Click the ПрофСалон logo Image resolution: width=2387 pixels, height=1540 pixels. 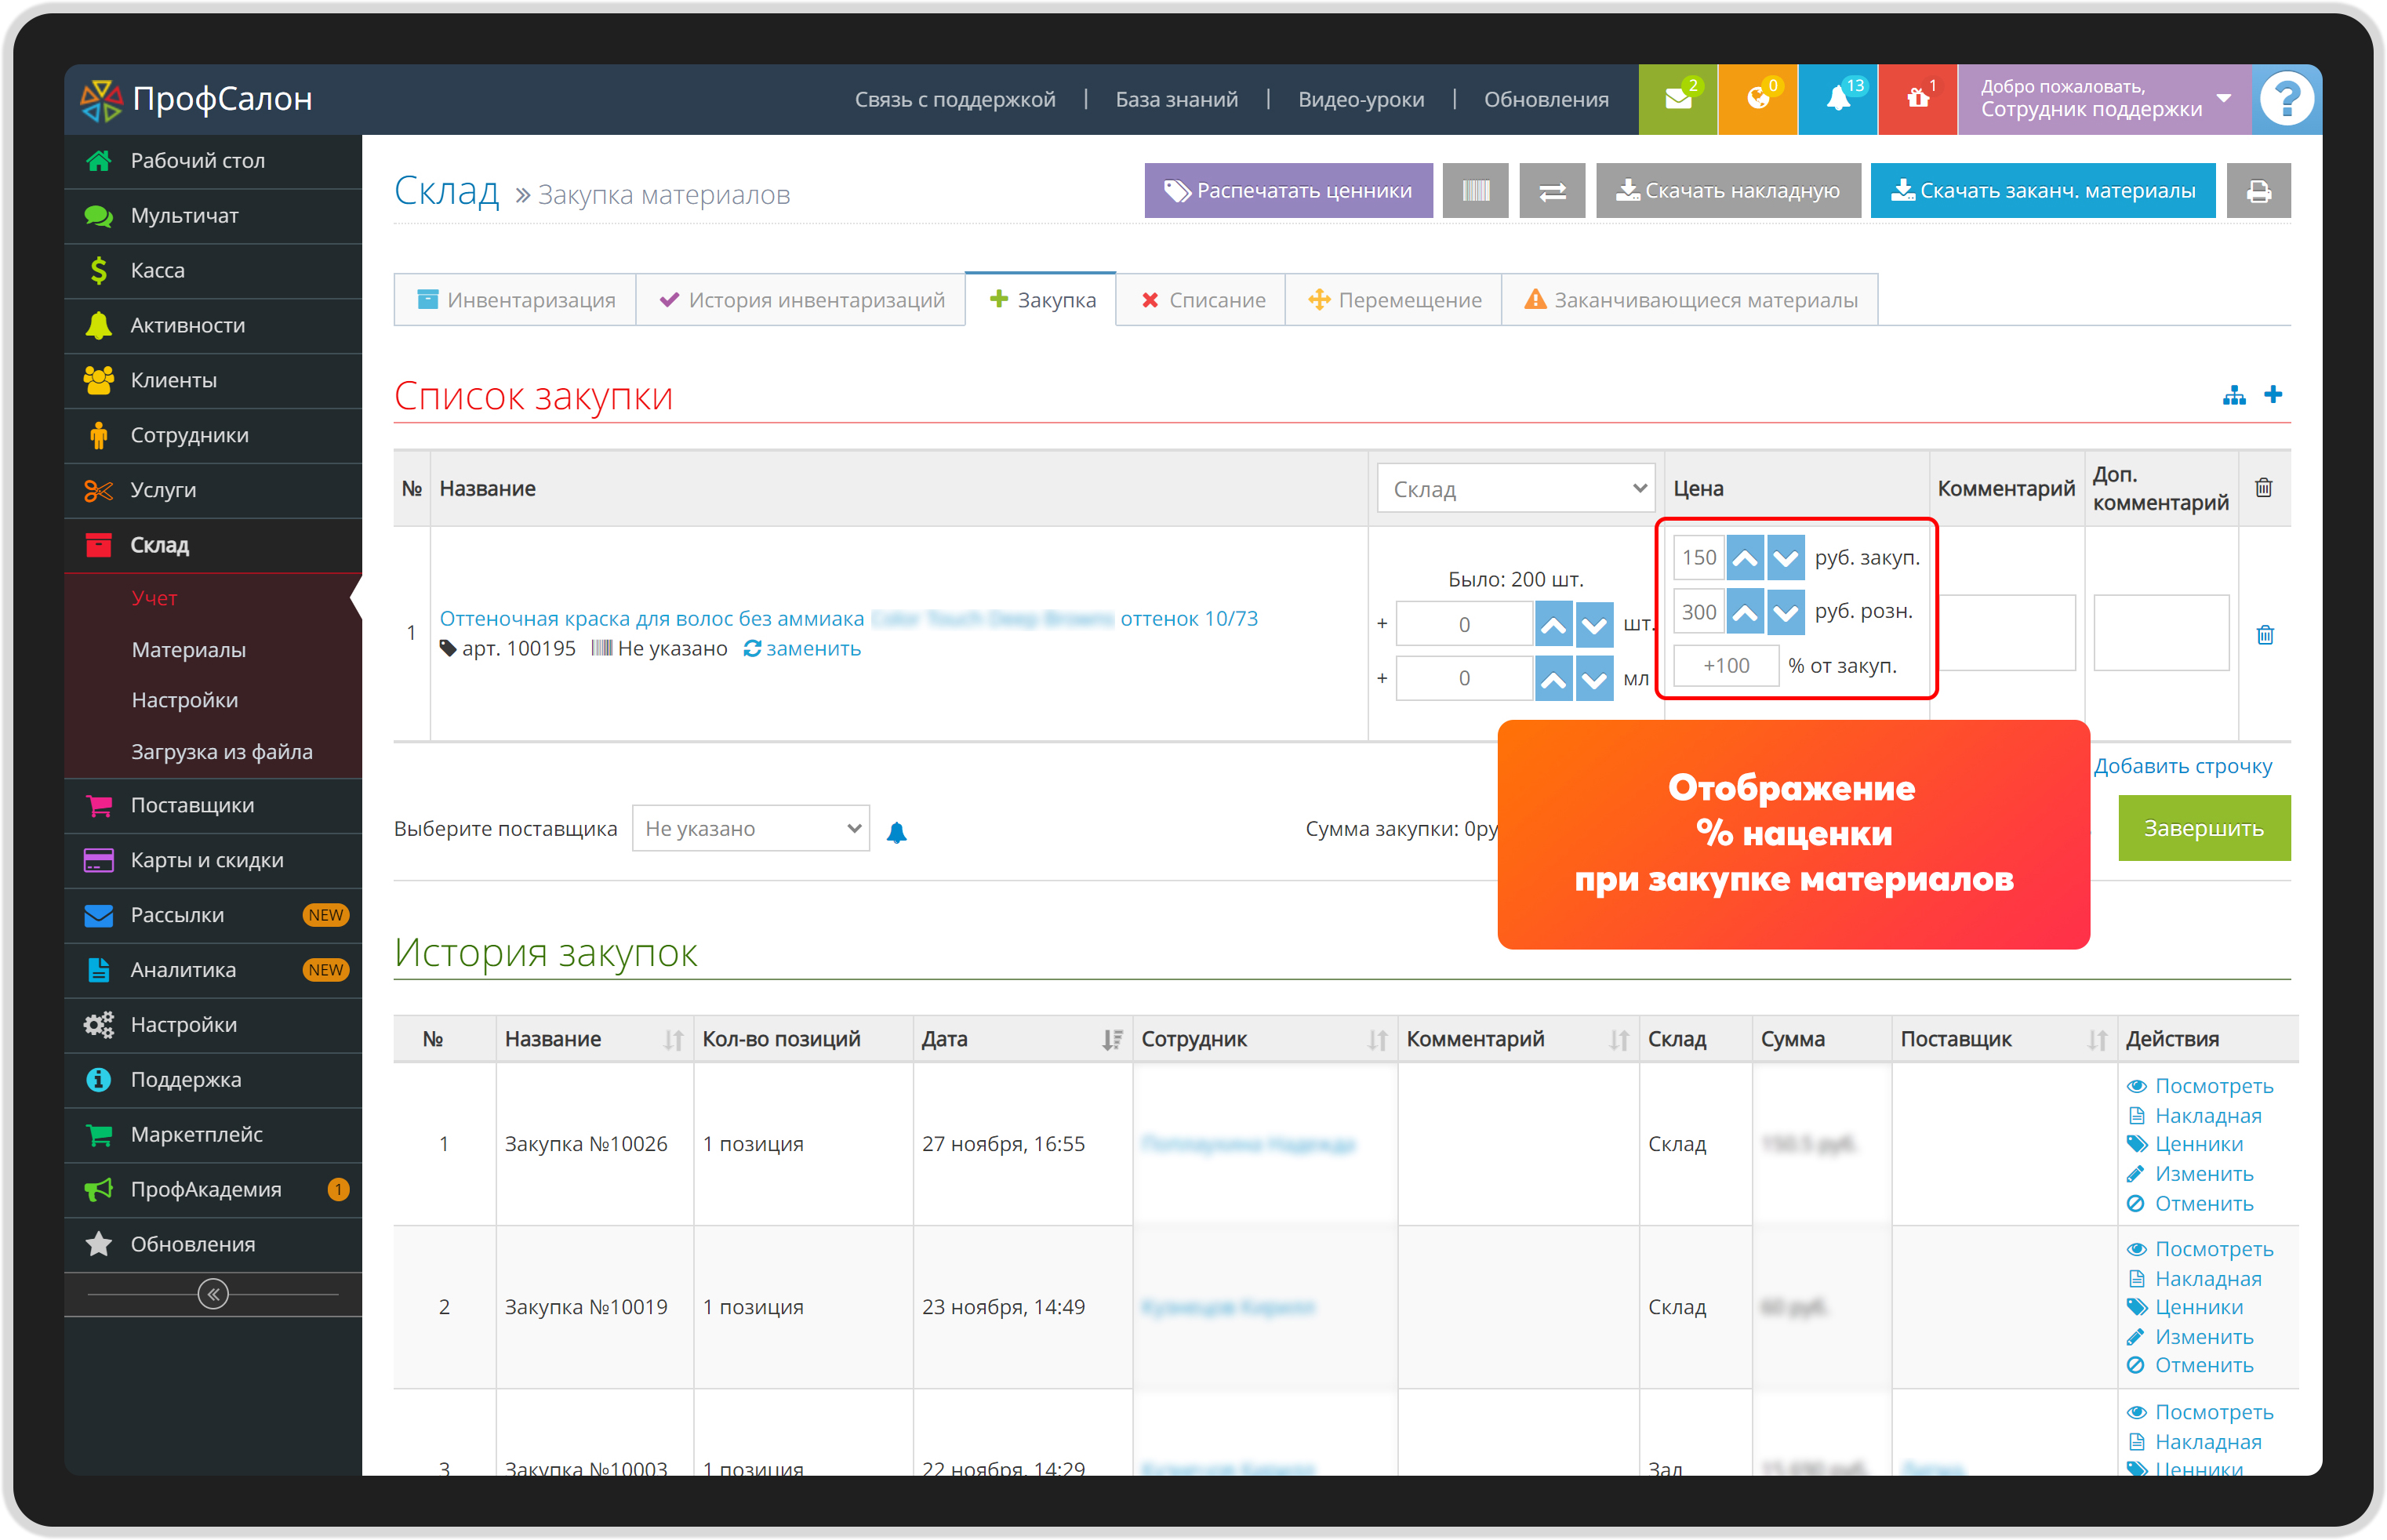pos(197,99)
